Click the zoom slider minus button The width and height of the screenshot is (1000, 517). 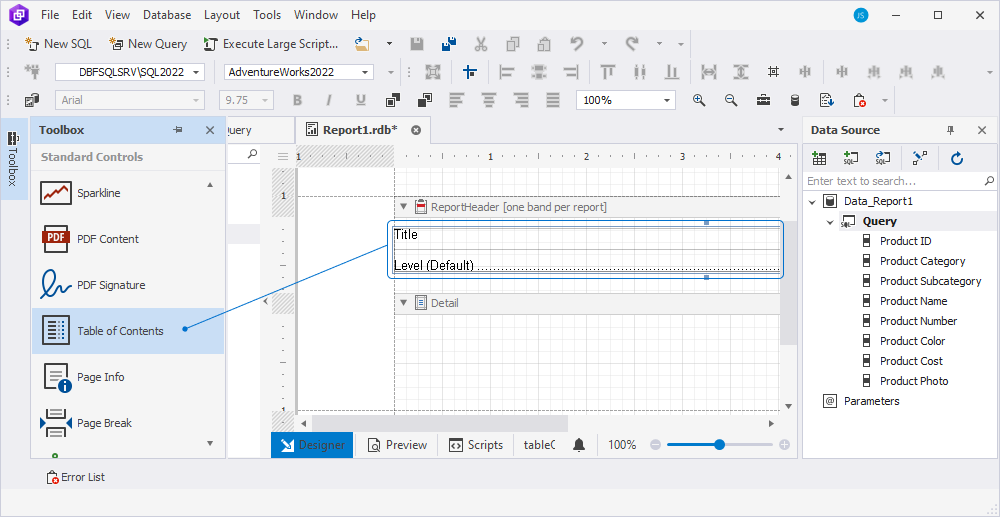coord(656,445)
